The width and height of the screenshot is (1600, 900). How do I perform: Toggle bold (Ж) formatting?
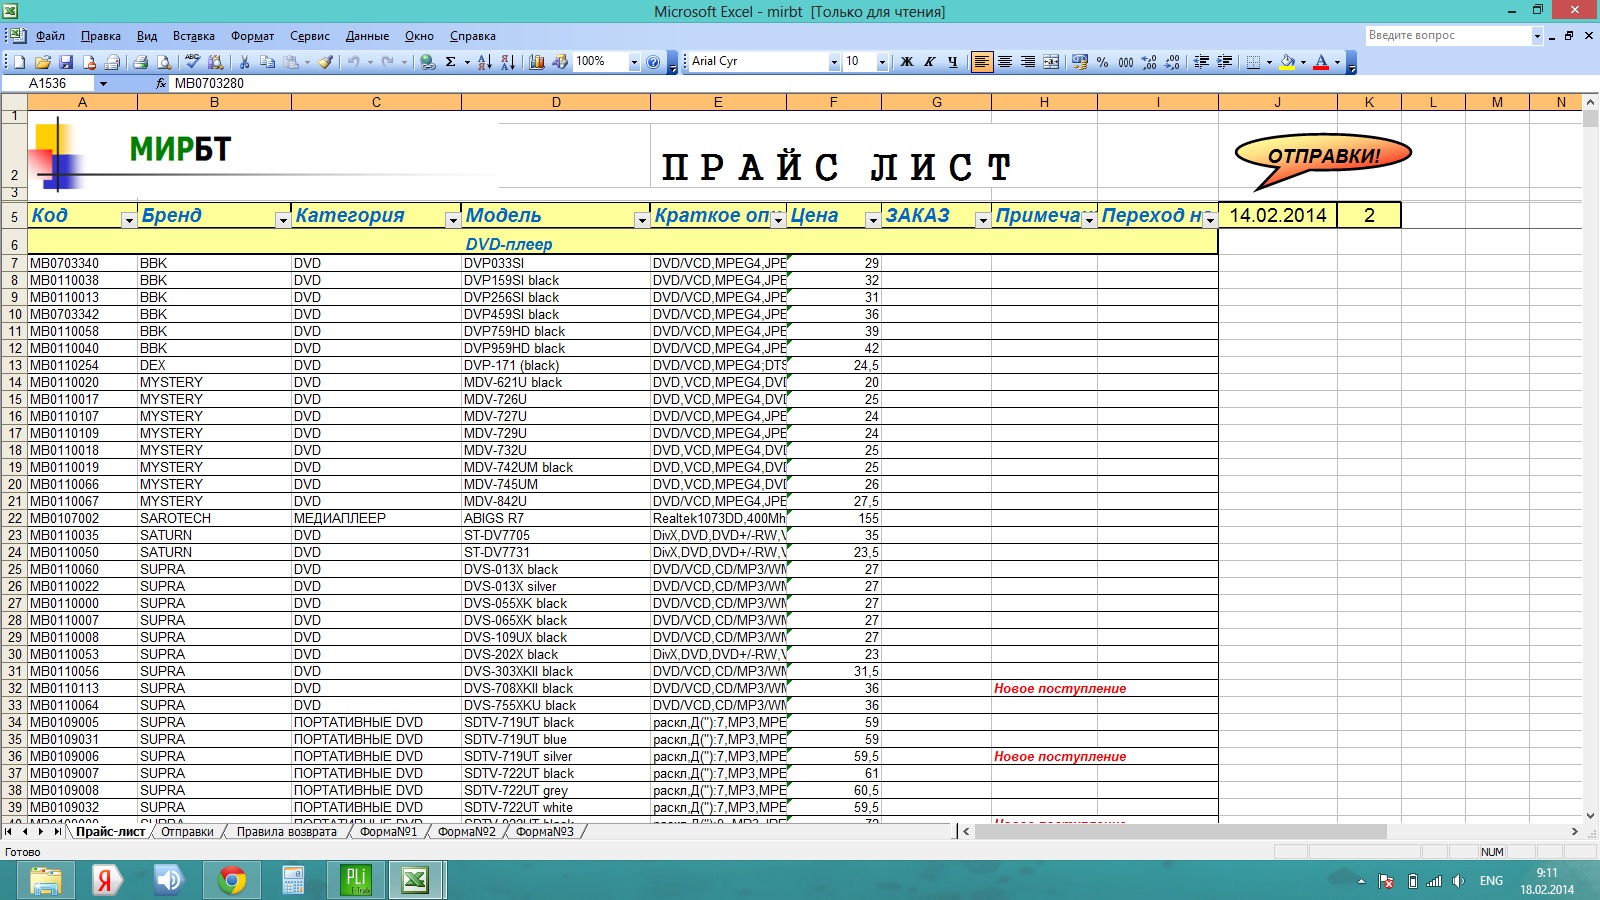pyautogui.click(x=907, y=62)
